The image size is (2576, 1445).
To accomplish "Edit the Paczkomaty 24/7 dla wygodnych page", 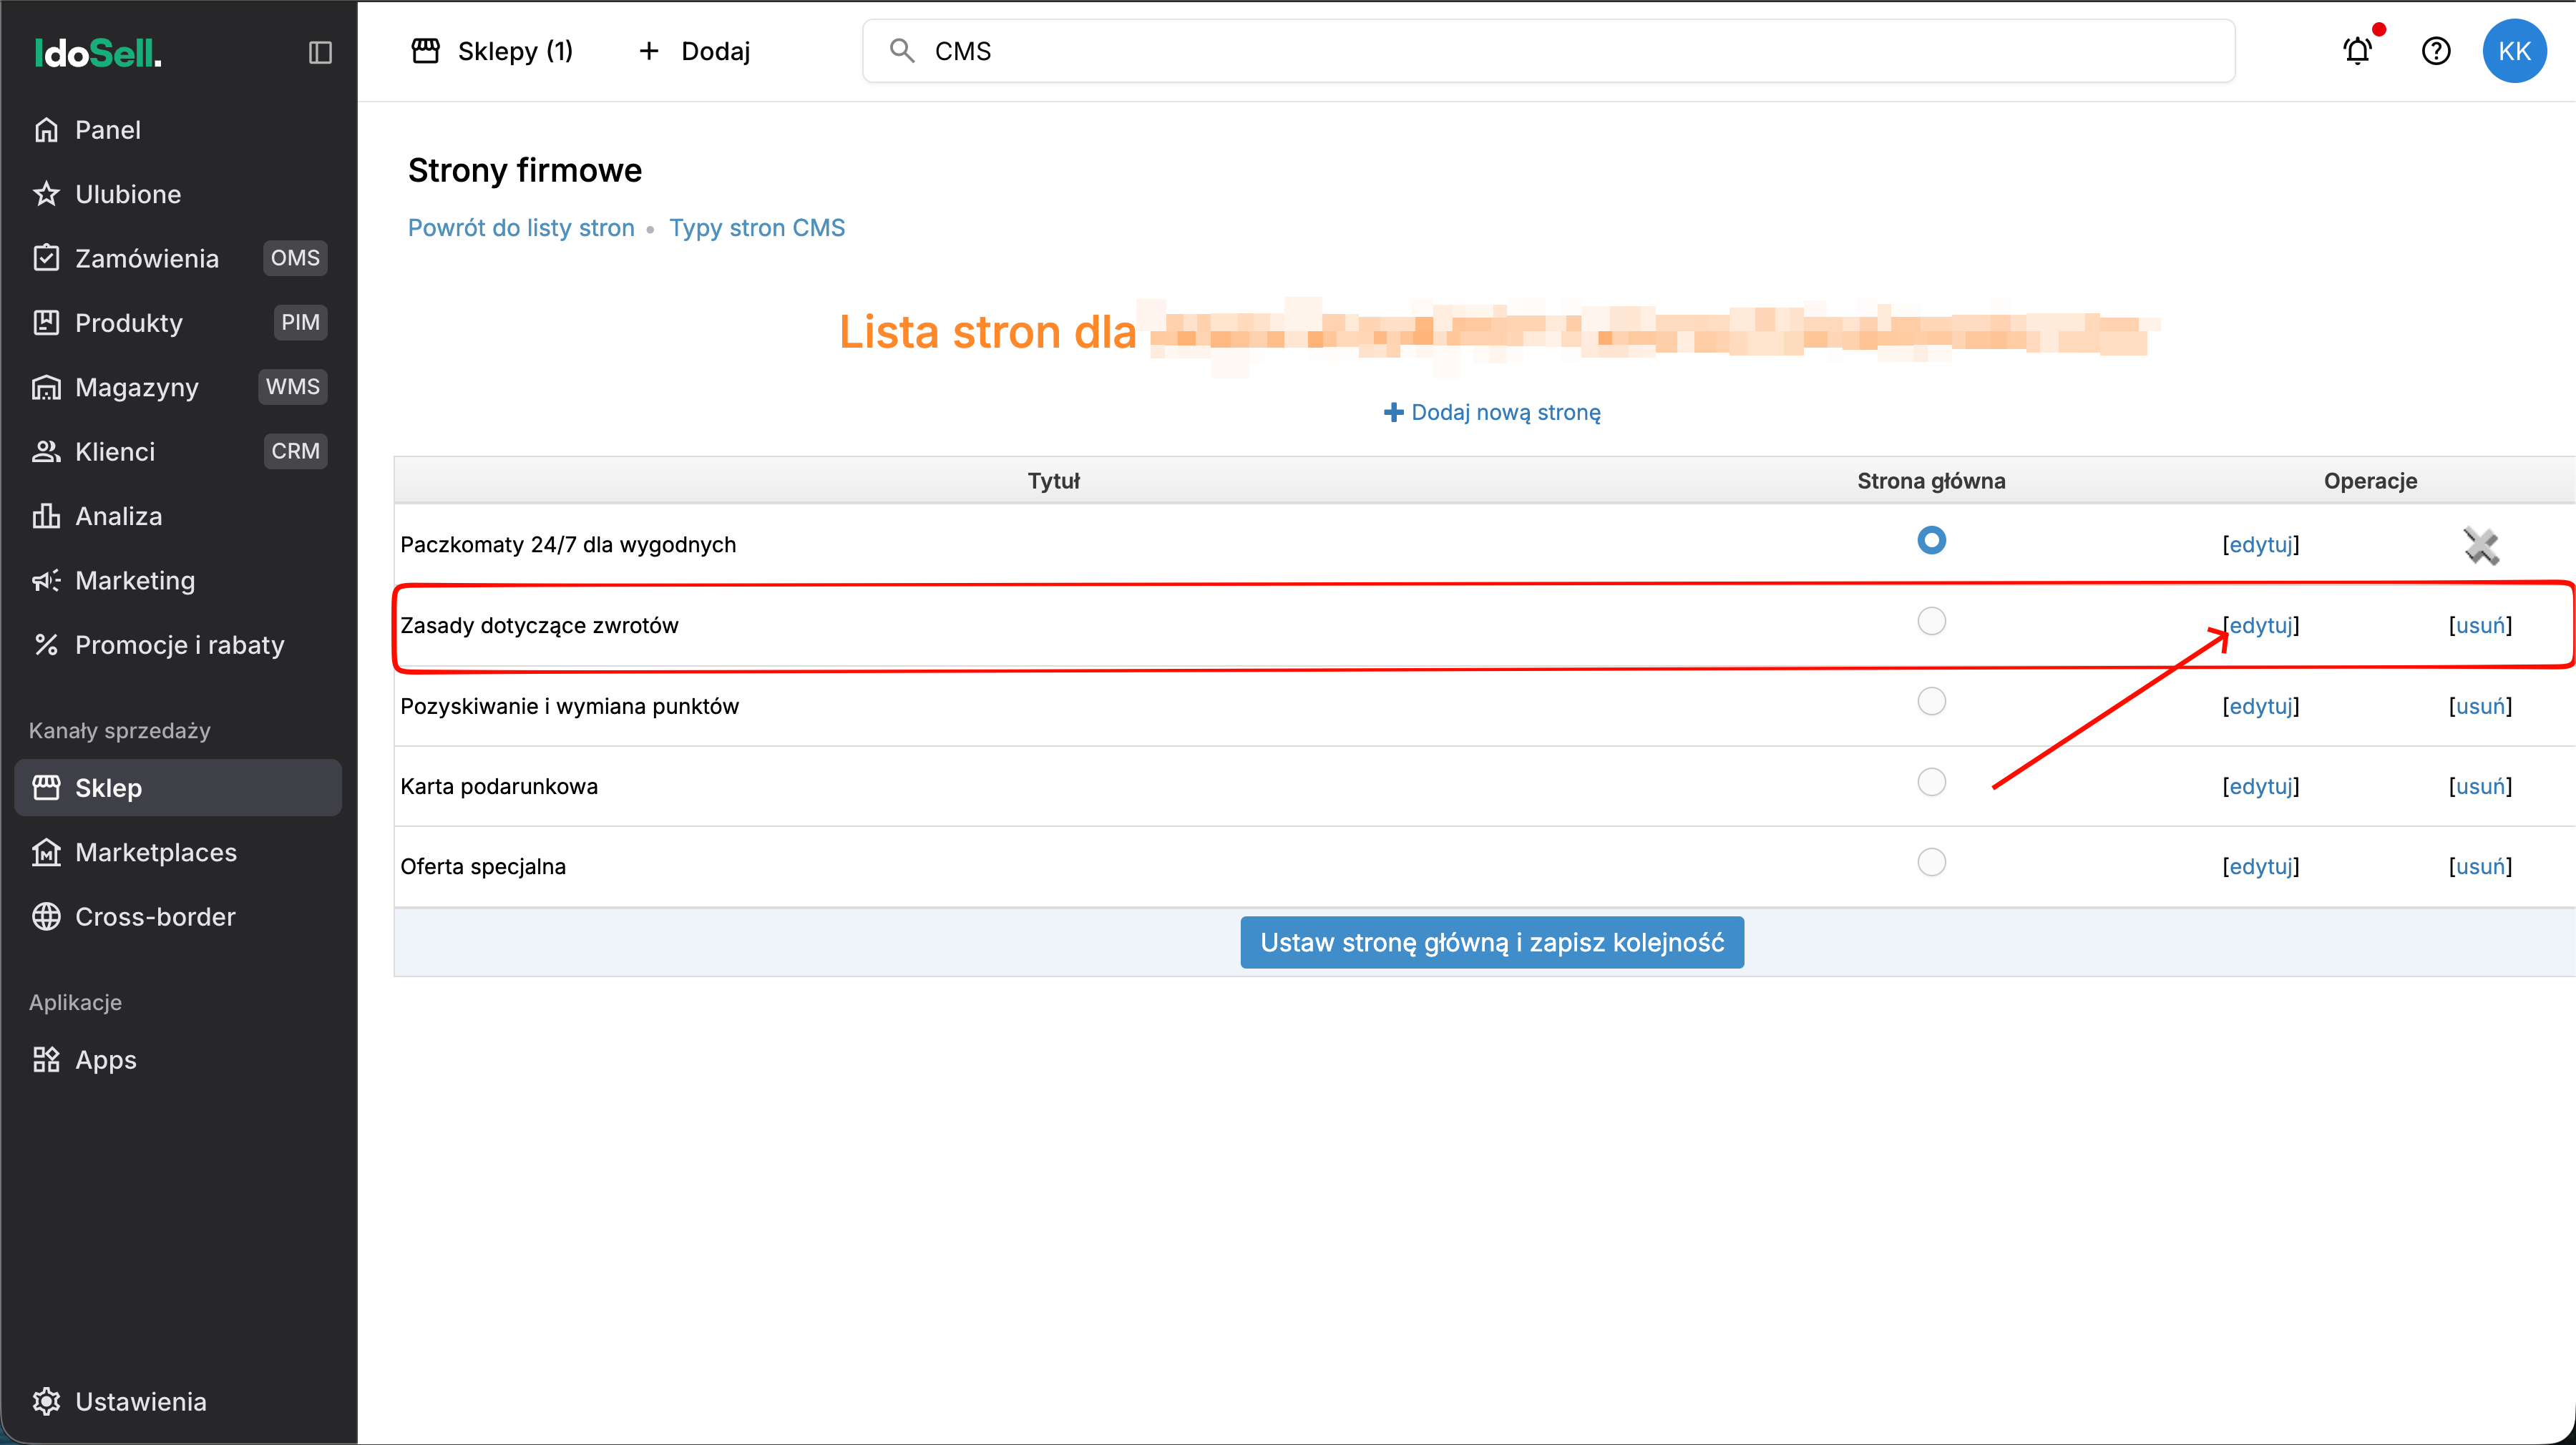I will click(2261, 545).
